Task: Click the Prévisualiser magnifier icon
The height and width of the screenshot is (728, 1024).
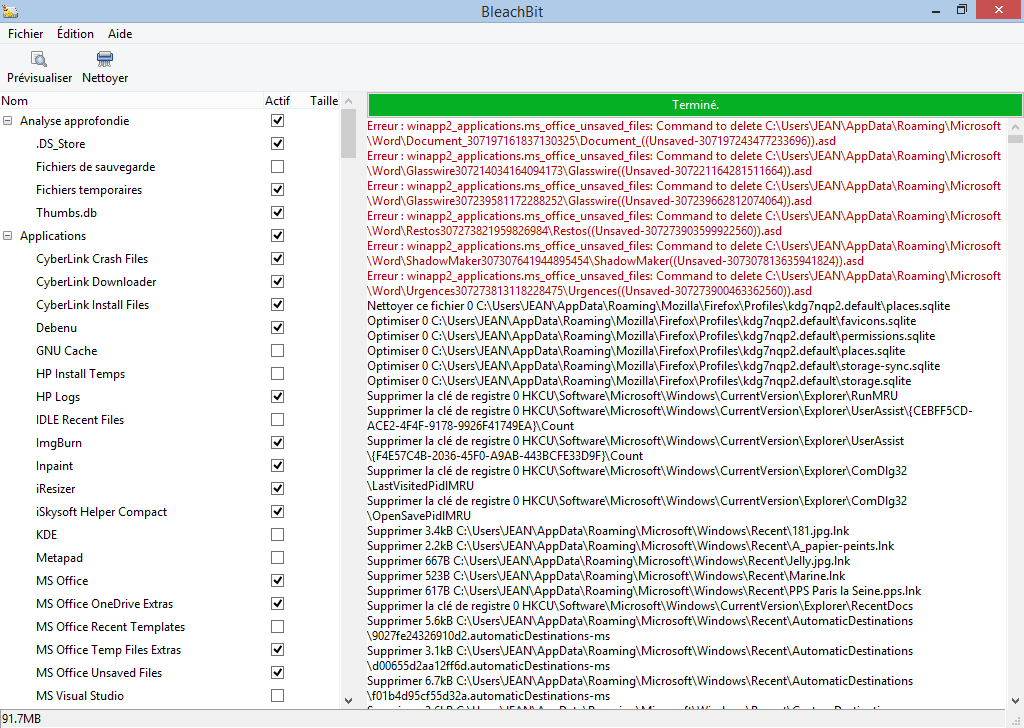Action: (38, 60)
